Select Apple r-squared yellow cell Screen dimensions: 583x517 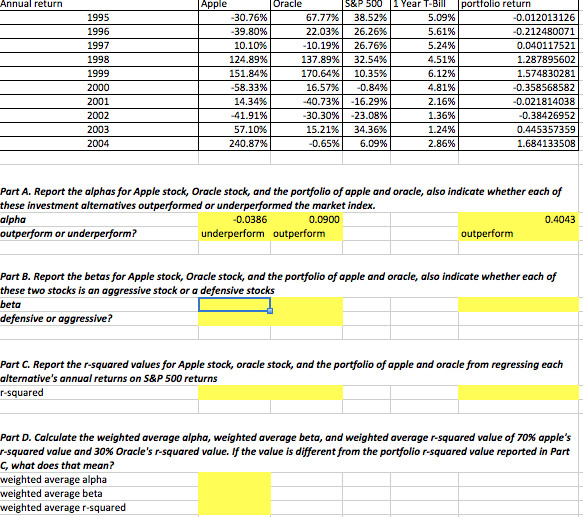[234, 393]
